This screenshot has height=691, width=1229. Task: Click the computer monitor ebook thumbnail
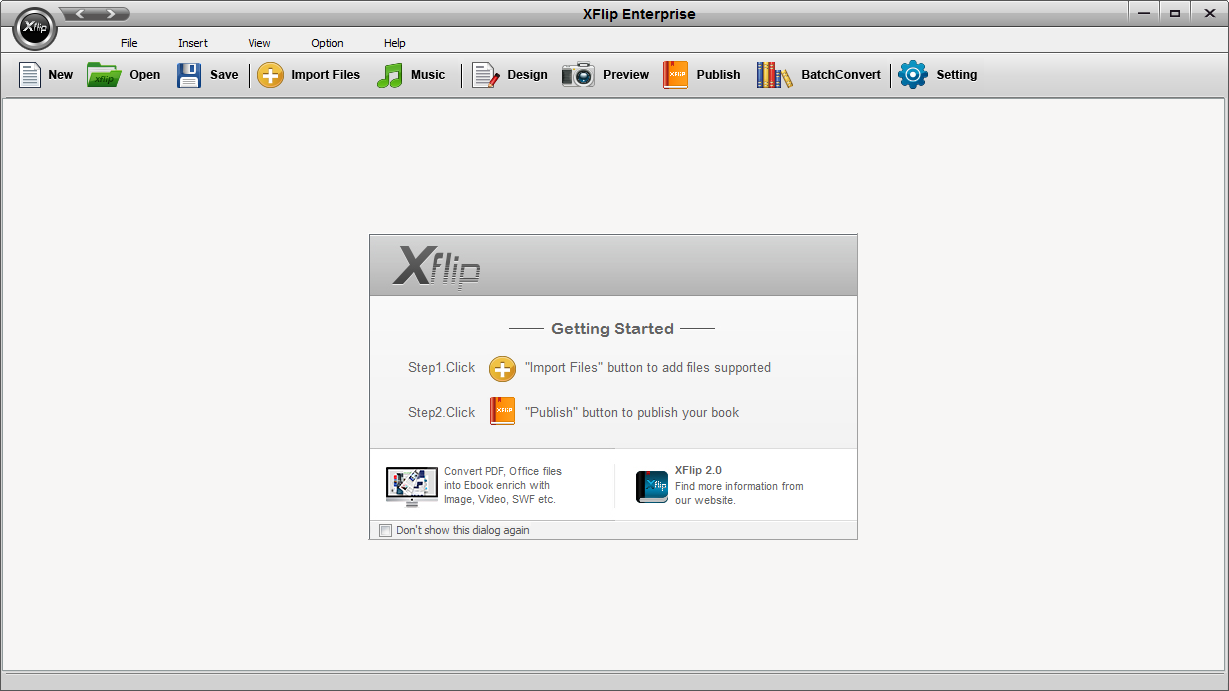click(x=412, y=486)
